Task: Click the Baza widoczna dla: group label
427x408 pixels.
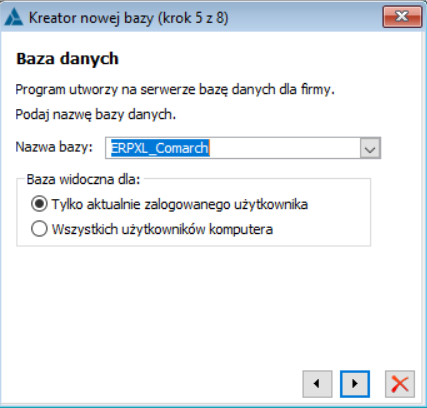Action: point(83,179)
